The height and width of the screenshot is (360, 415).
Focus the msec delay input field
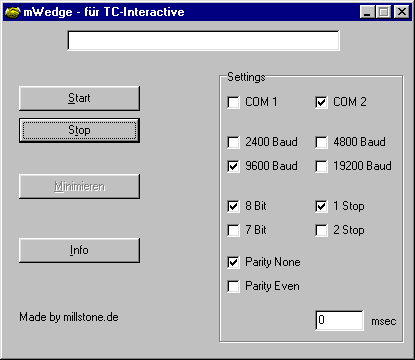[x=339, y=320]
